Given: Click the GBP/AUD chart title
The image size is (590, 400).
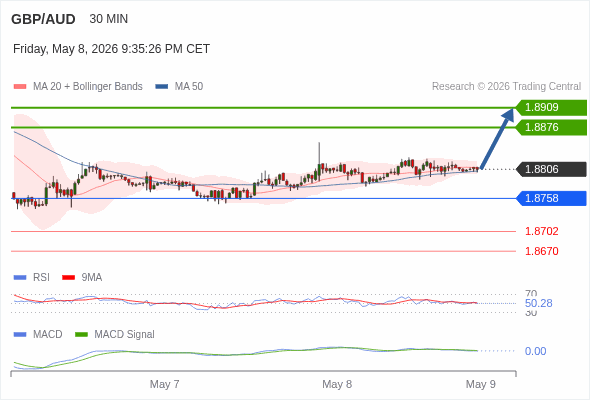Looking at the screenshot, I should (x=43, y=19).
